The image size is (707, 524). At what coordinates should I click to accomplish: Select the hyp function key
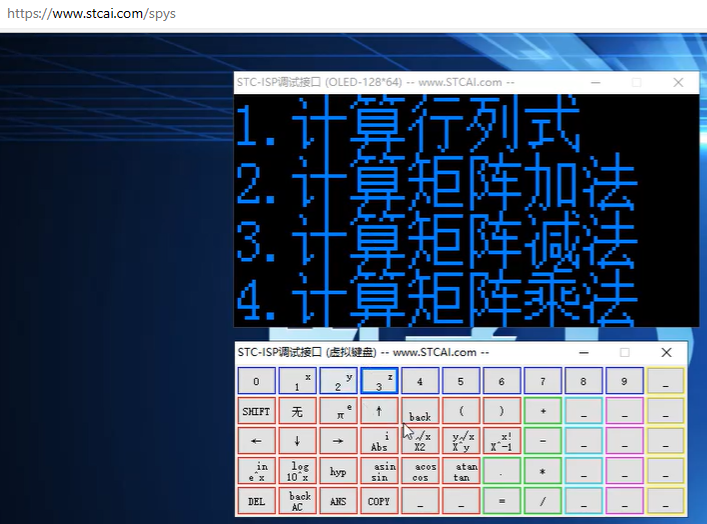click(338, 471)
